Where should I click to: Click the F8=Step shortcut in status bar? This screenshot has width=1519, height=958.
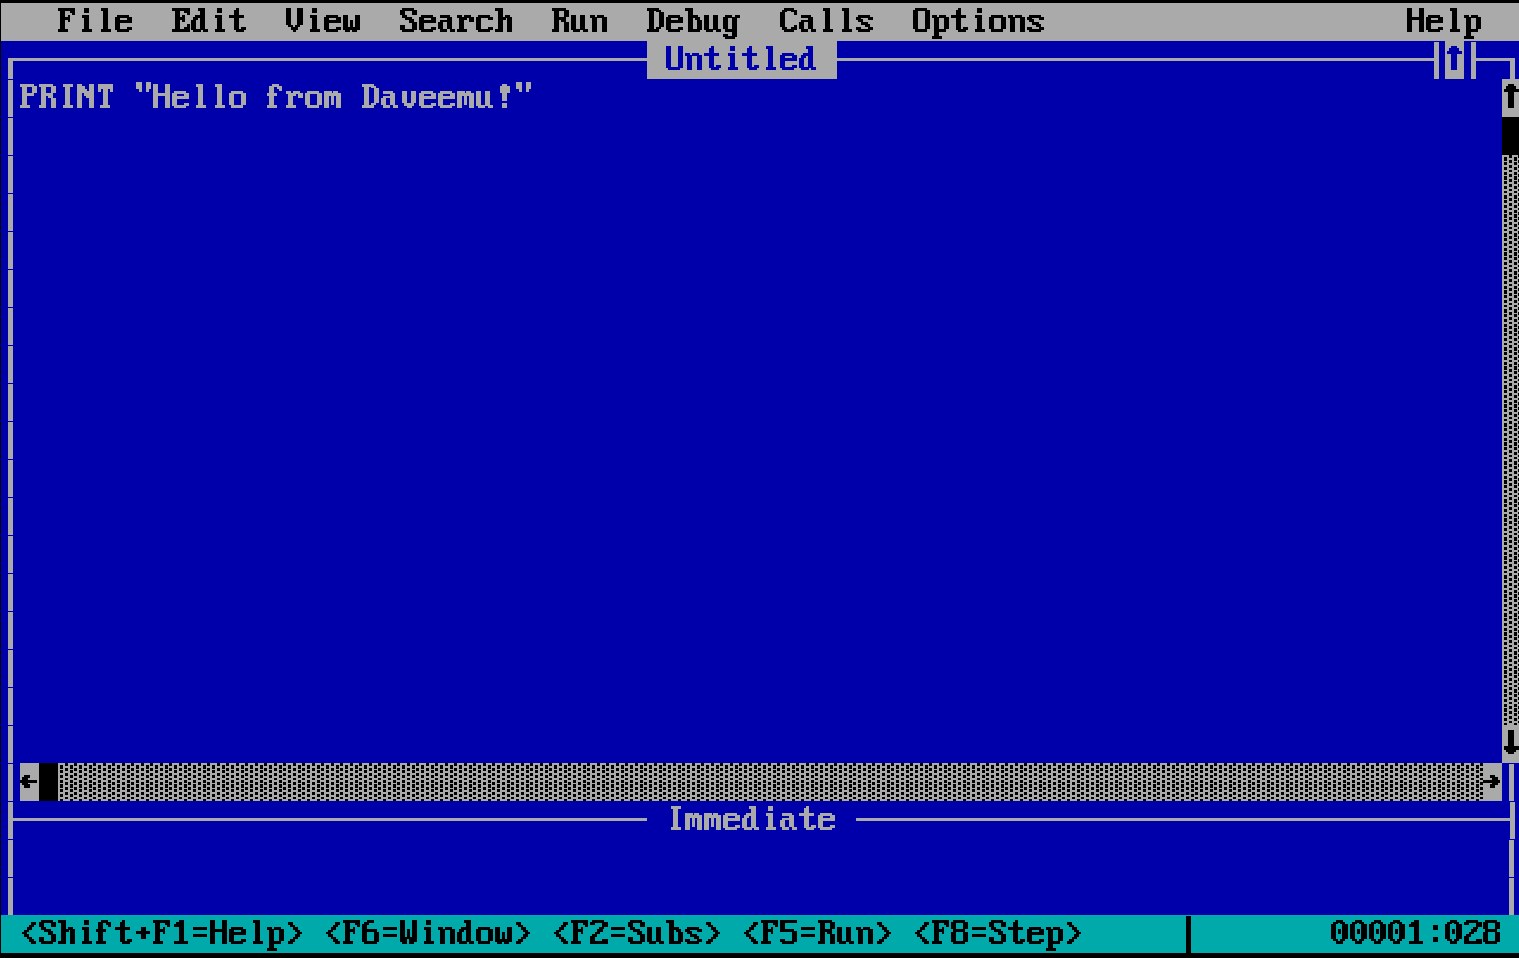tap(998, 932)
